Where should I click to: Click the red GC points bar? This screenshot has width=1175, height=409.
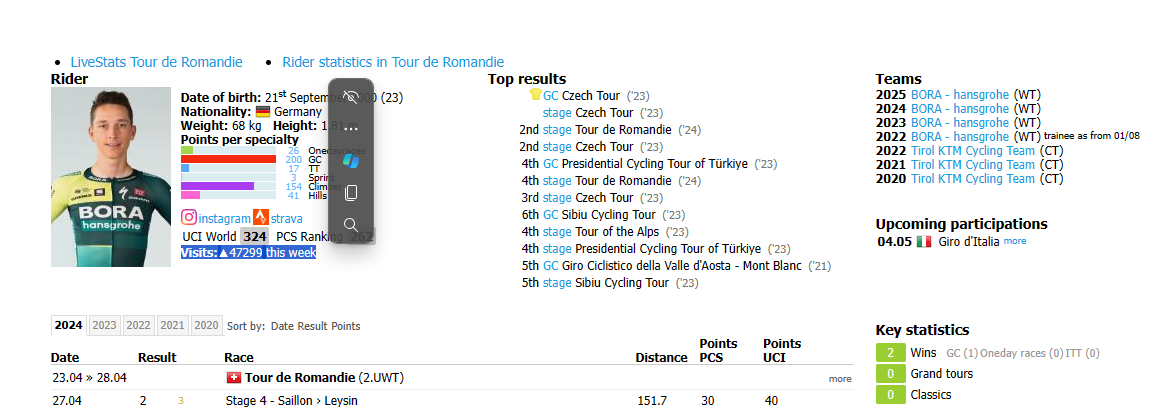[228, 159]
